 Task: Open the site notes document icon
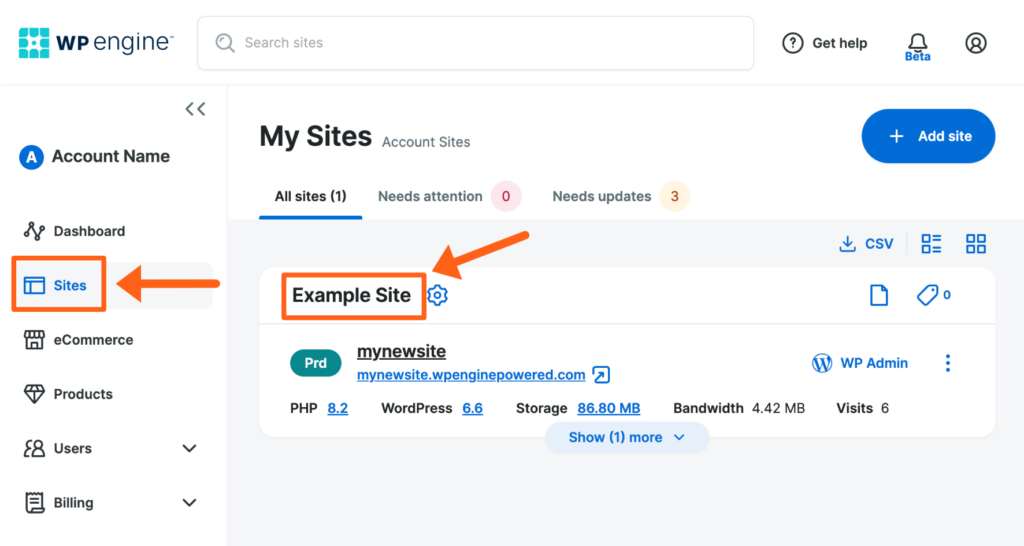click(879, 295)
